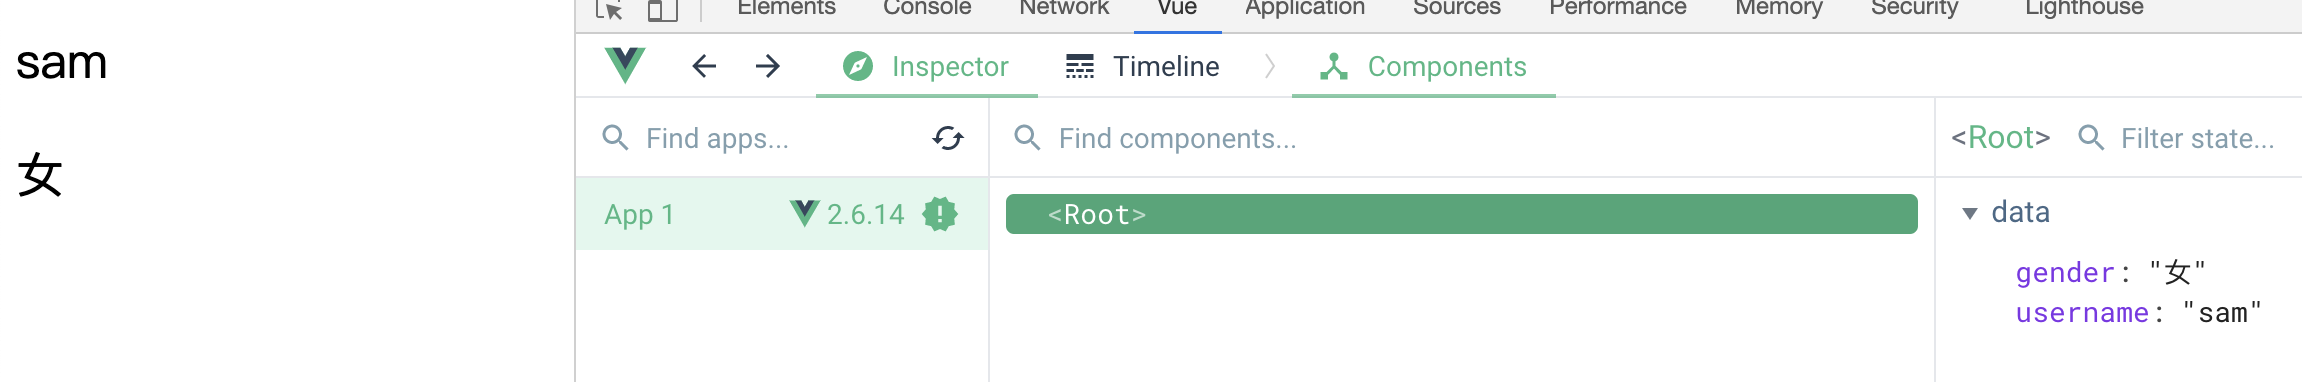
Task: Switch to the Timeline tab
Action: pos(1143,66)
